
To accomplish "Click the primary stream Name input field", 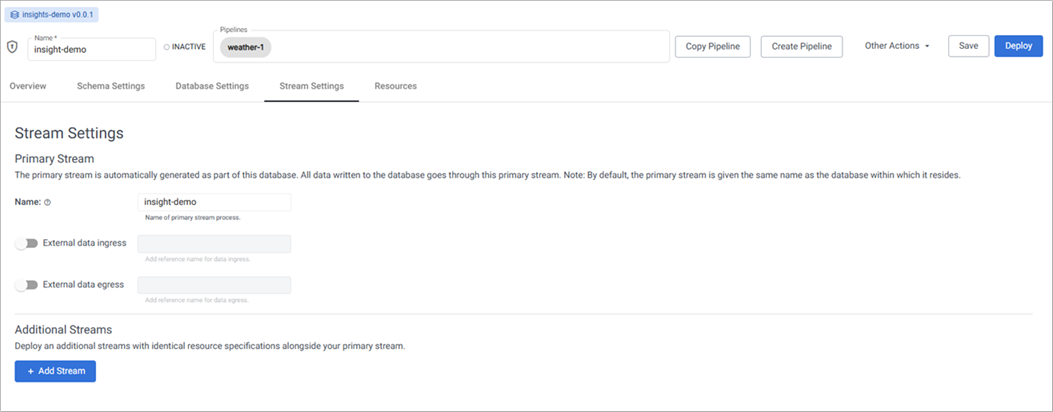I will pos(214,202).
